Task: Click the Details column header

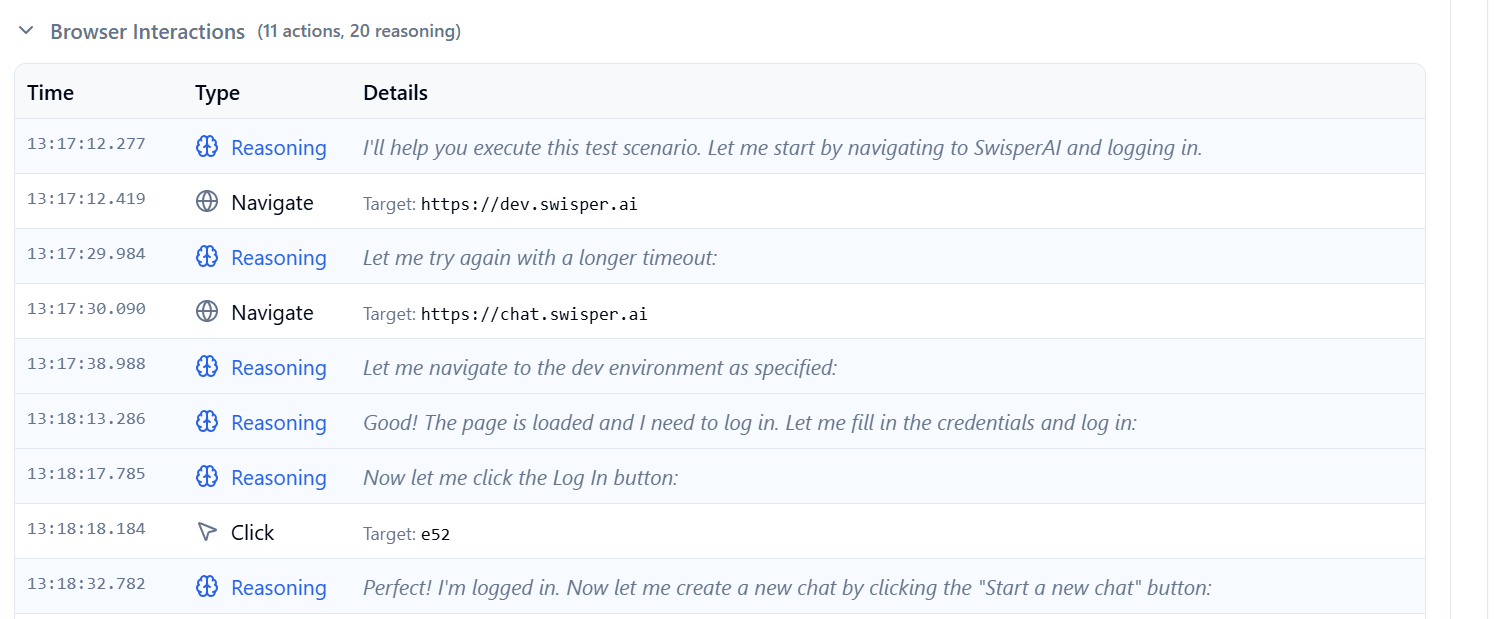Action: click(395, 93)
